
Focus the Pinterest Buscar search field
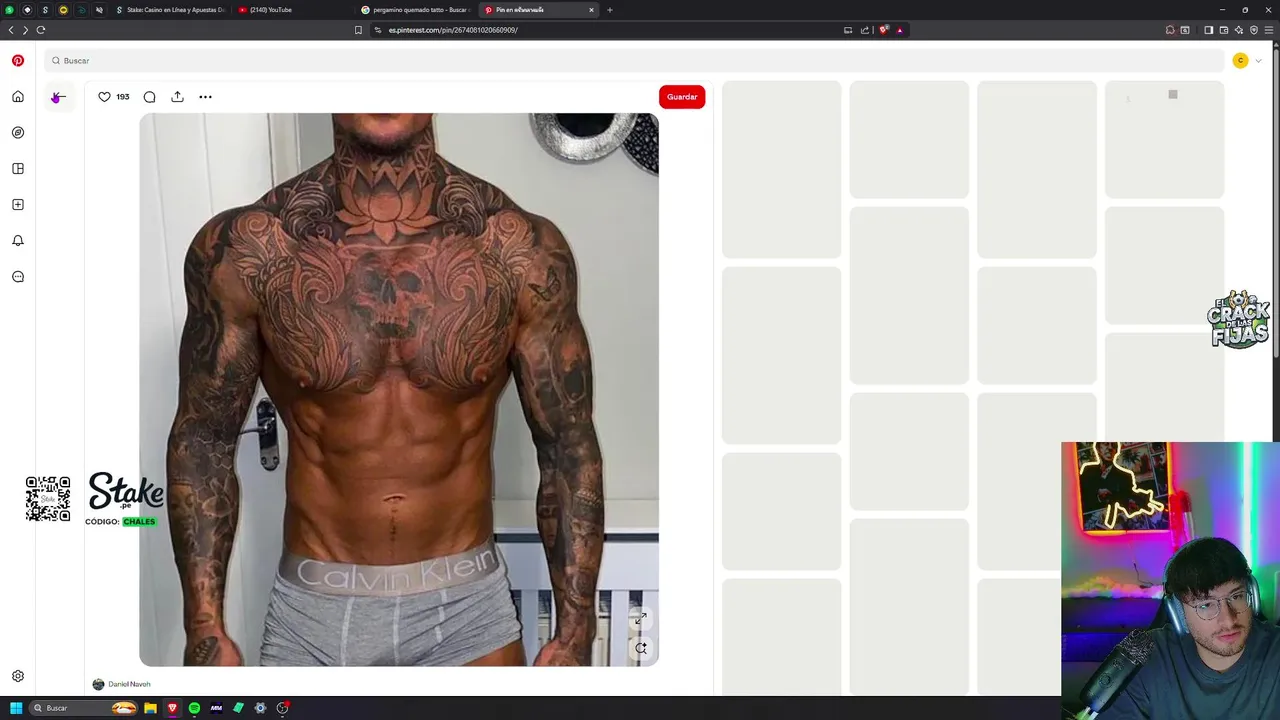point(634,61)
